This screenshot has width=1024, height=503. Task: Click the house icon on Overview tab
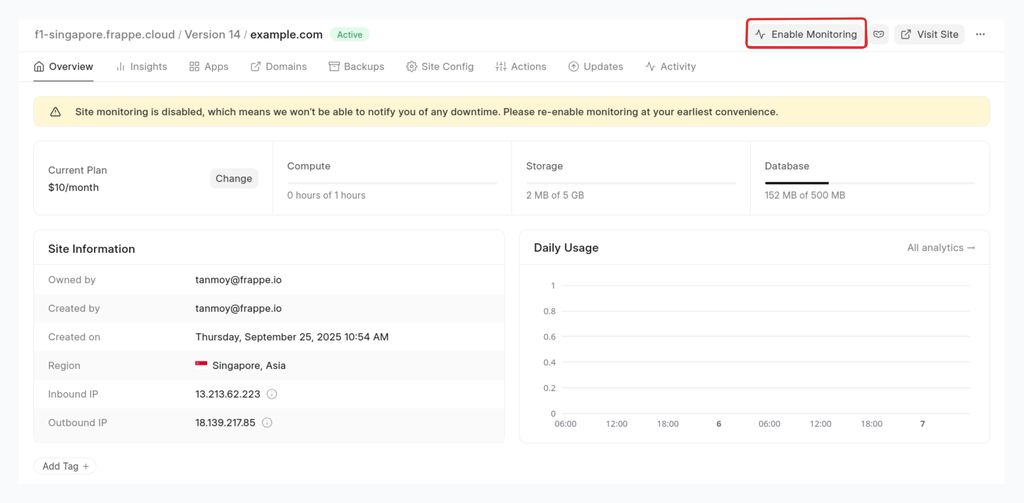pos(39,67)
